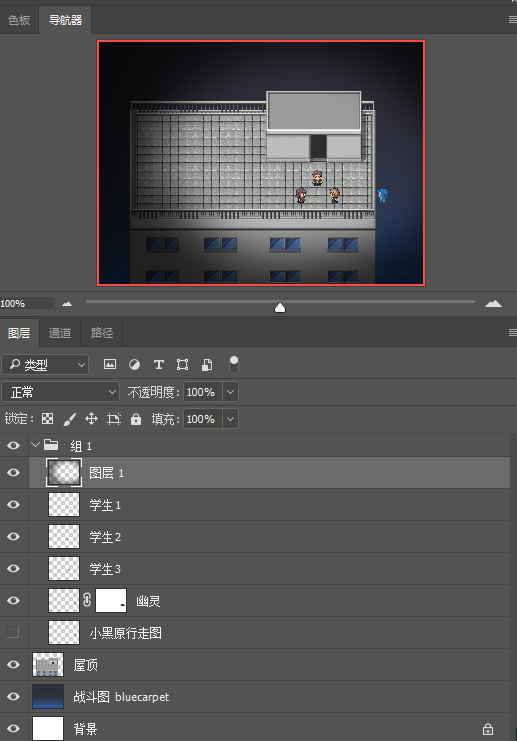Viewport: 517px width, 741px height.
Task: Hide the 组 1 group
Action: point(14,445)
